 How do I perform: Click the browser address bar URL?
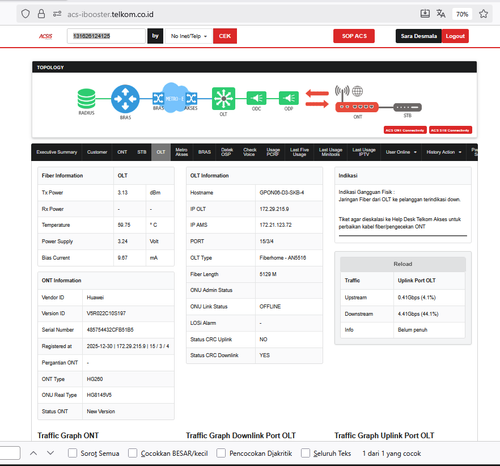(110, 14)
